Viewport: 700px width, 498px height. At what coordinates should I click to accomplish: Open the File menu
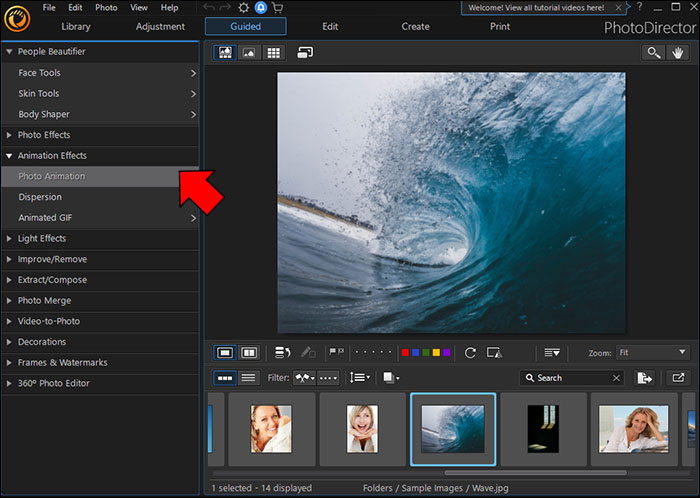(49, 8)
